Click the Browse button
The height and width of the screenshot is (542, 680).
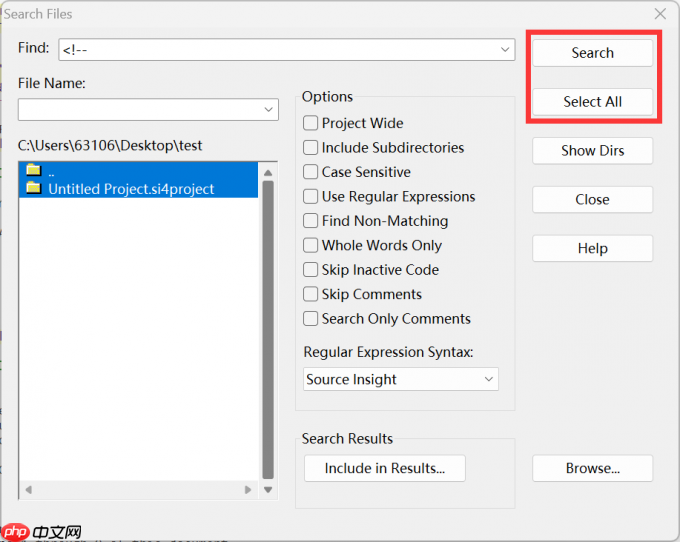(592, 468)
